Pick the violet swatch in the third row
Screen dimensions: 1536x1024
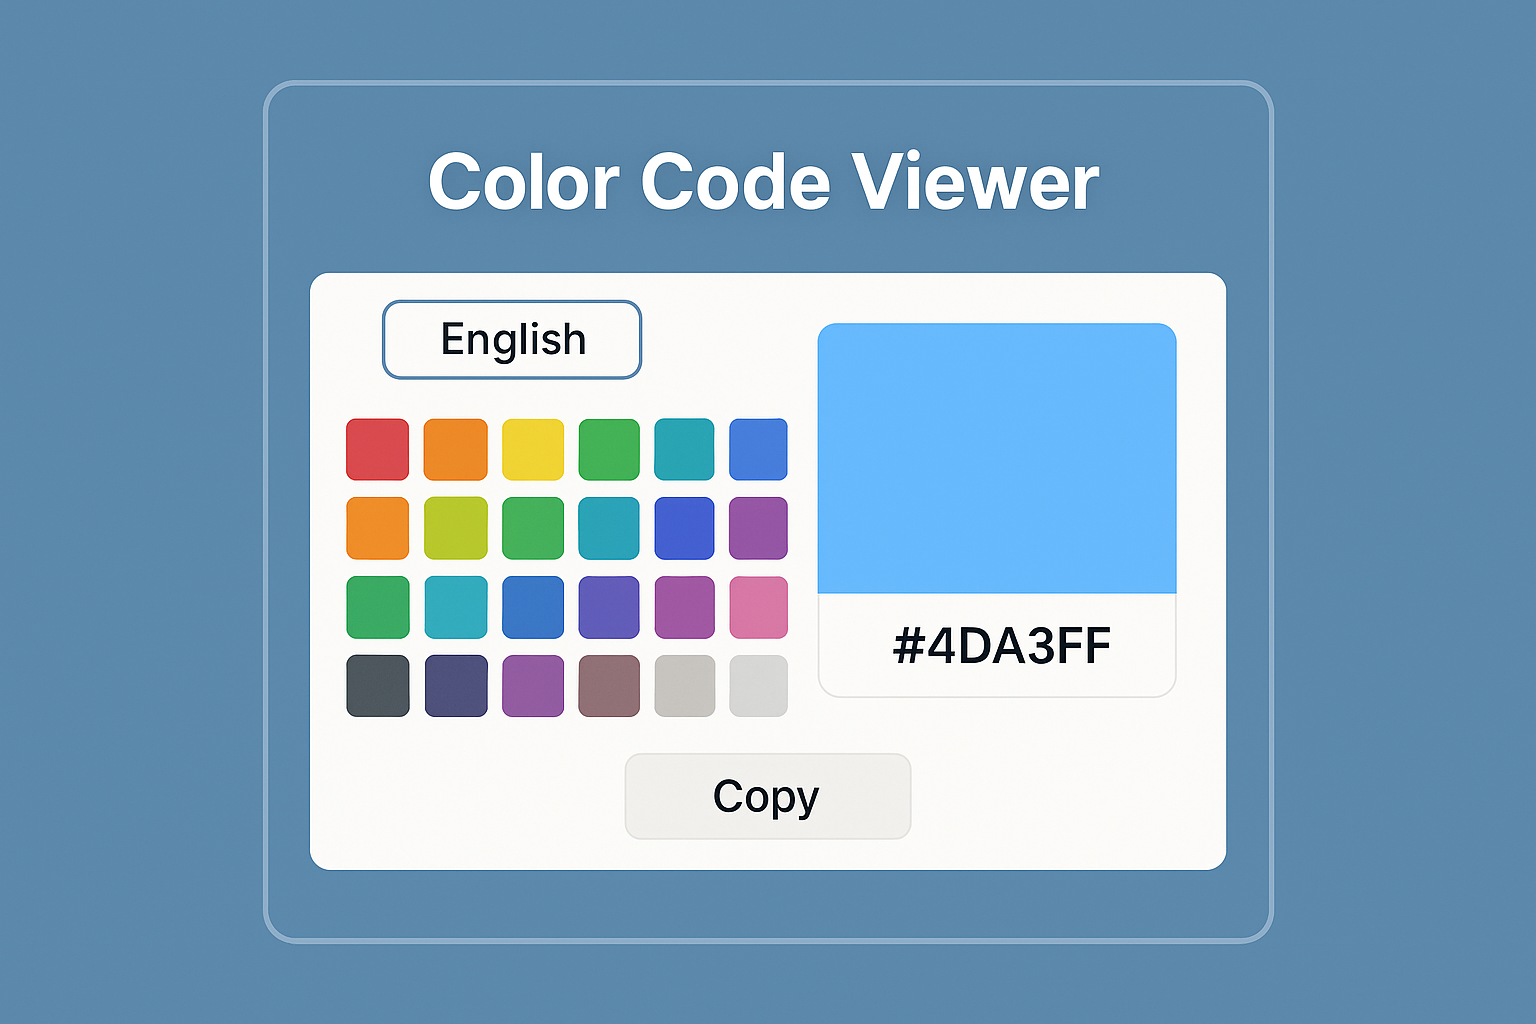coord(609,606)
